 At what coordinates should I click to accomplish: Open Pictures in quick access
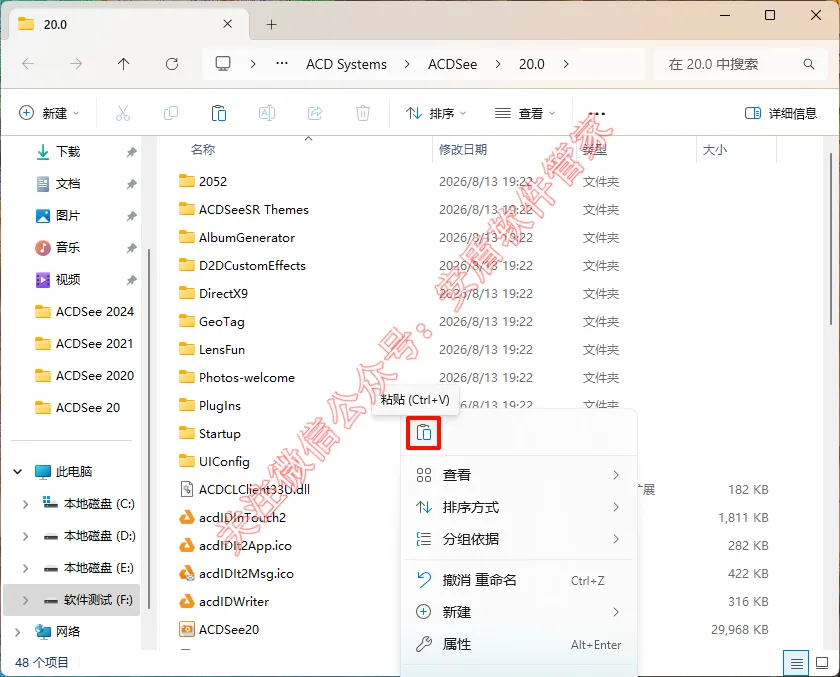(x=68, y=216)
